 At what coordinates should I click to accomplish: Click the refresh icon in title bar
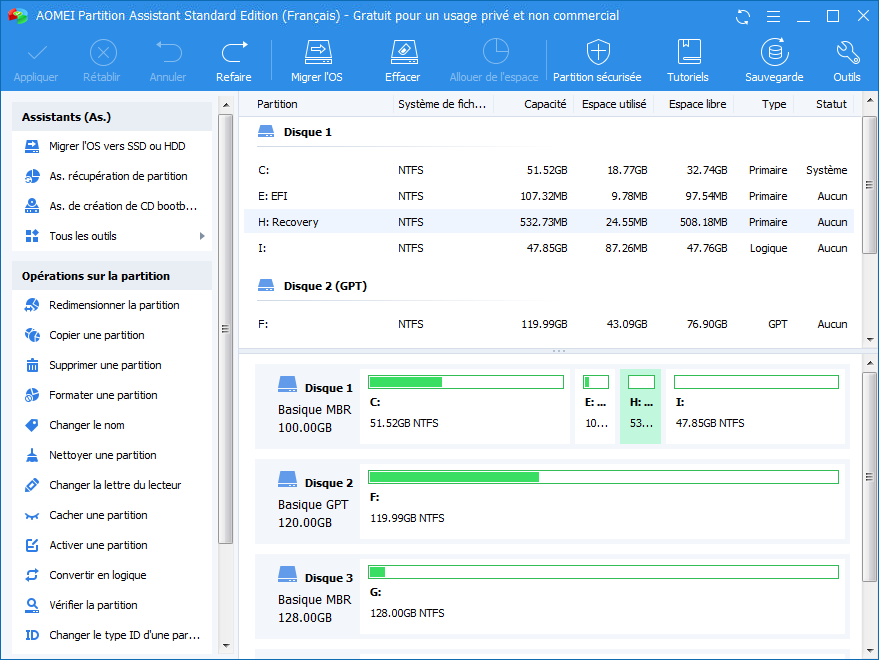coord(743,16)
